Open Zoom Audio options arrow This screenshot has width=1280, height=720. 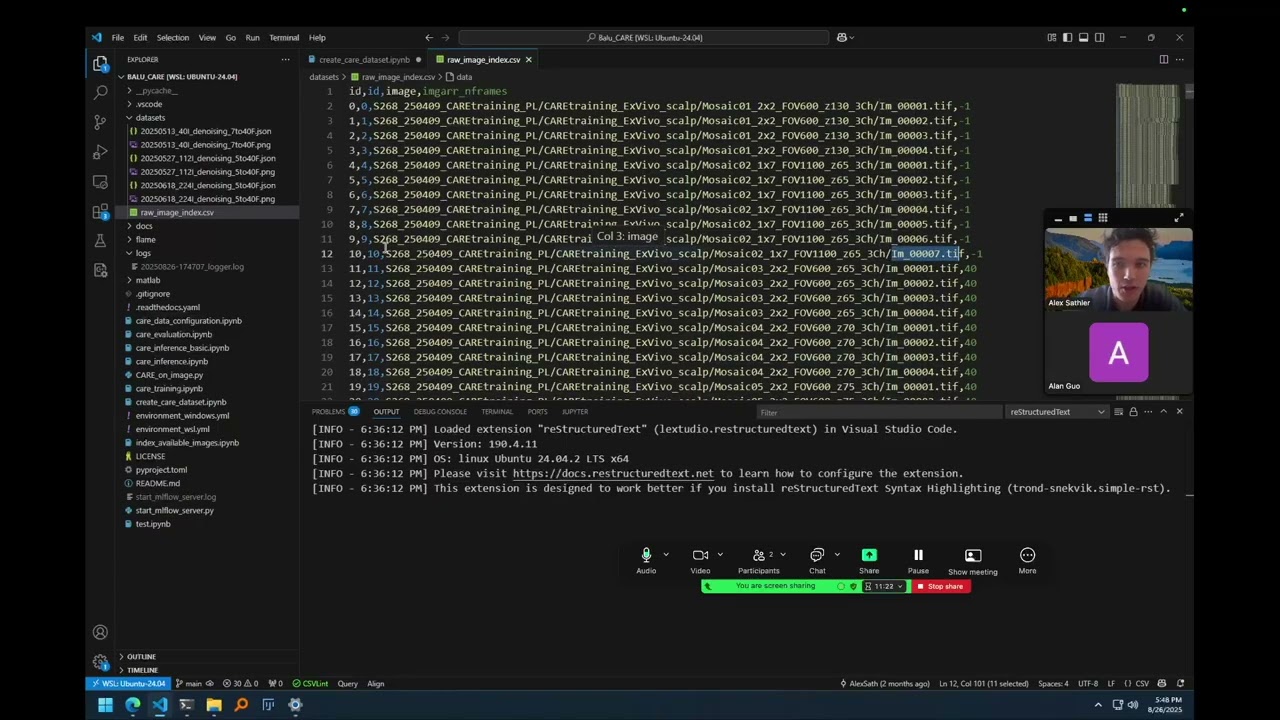[x=665, y=555]
